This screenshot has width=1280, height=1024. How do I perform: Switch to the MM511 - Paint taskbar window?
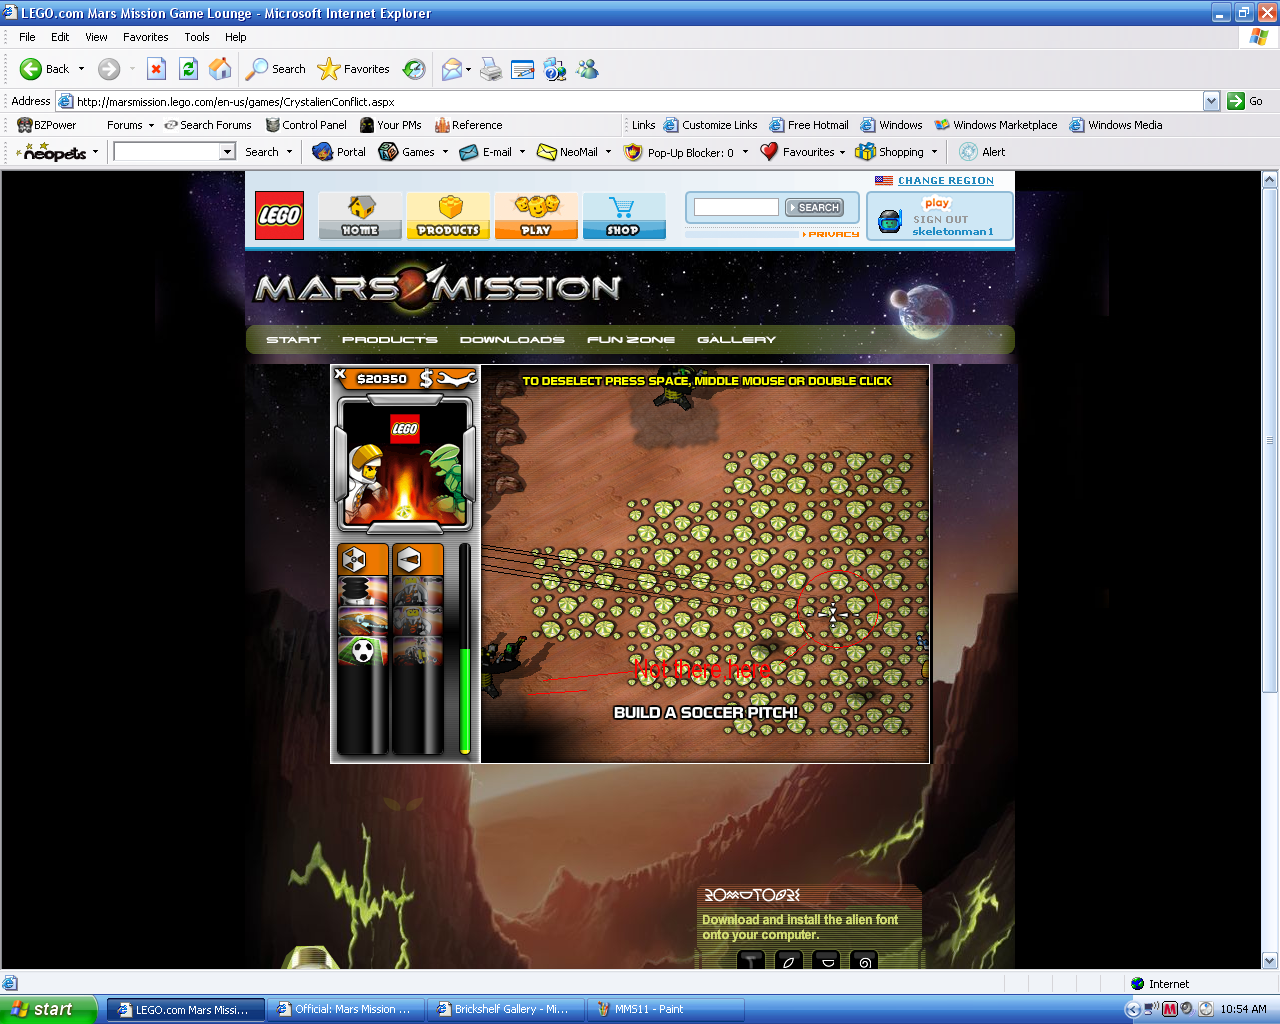(x=666, y=1009)
